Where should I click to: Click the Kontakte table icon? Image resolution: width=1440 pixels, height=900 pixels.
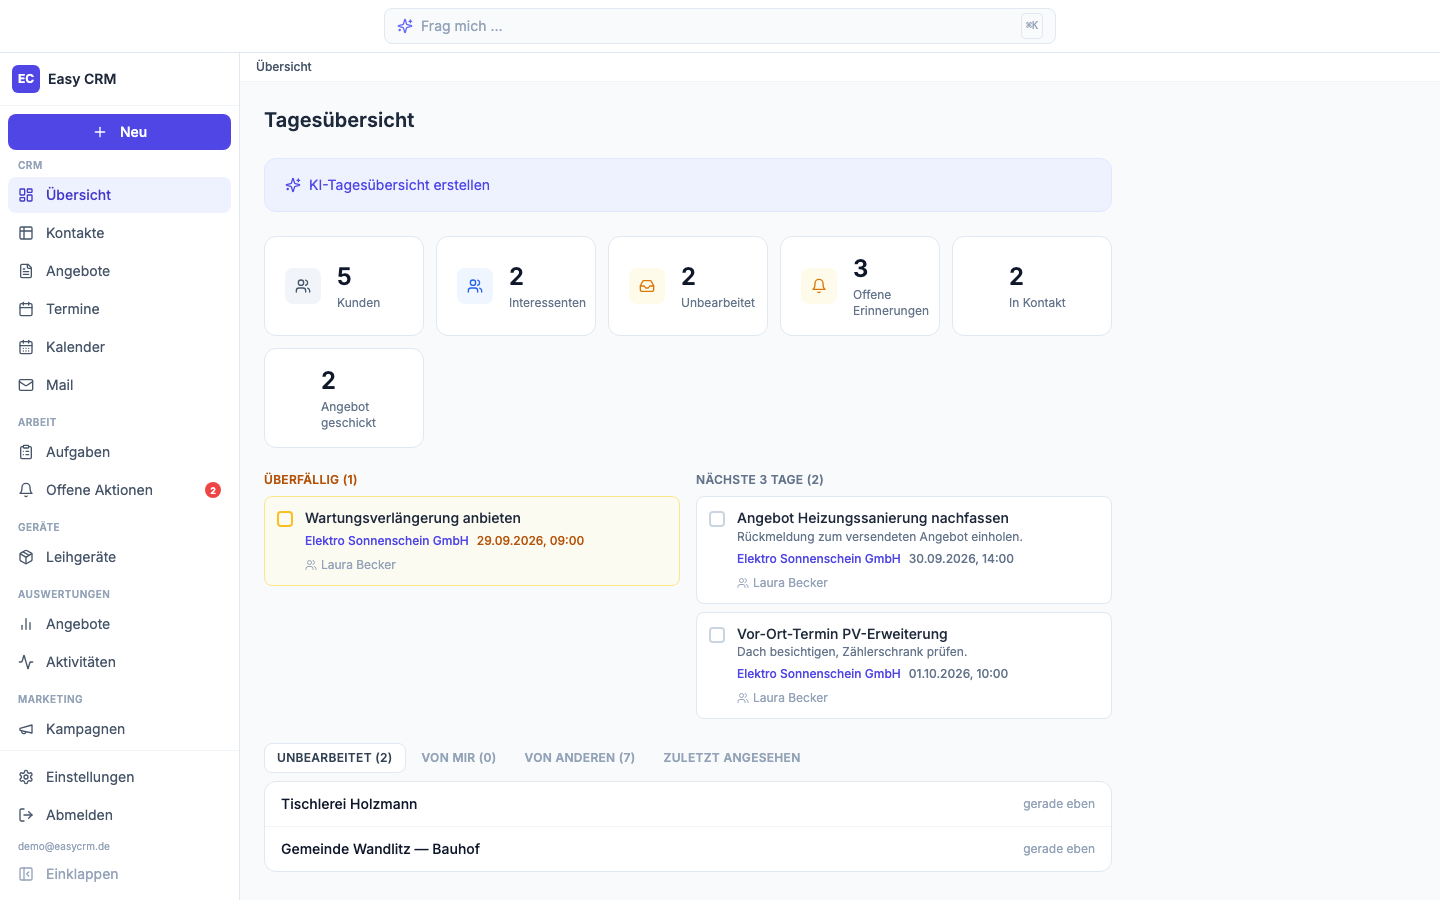(x=26, y=233)
